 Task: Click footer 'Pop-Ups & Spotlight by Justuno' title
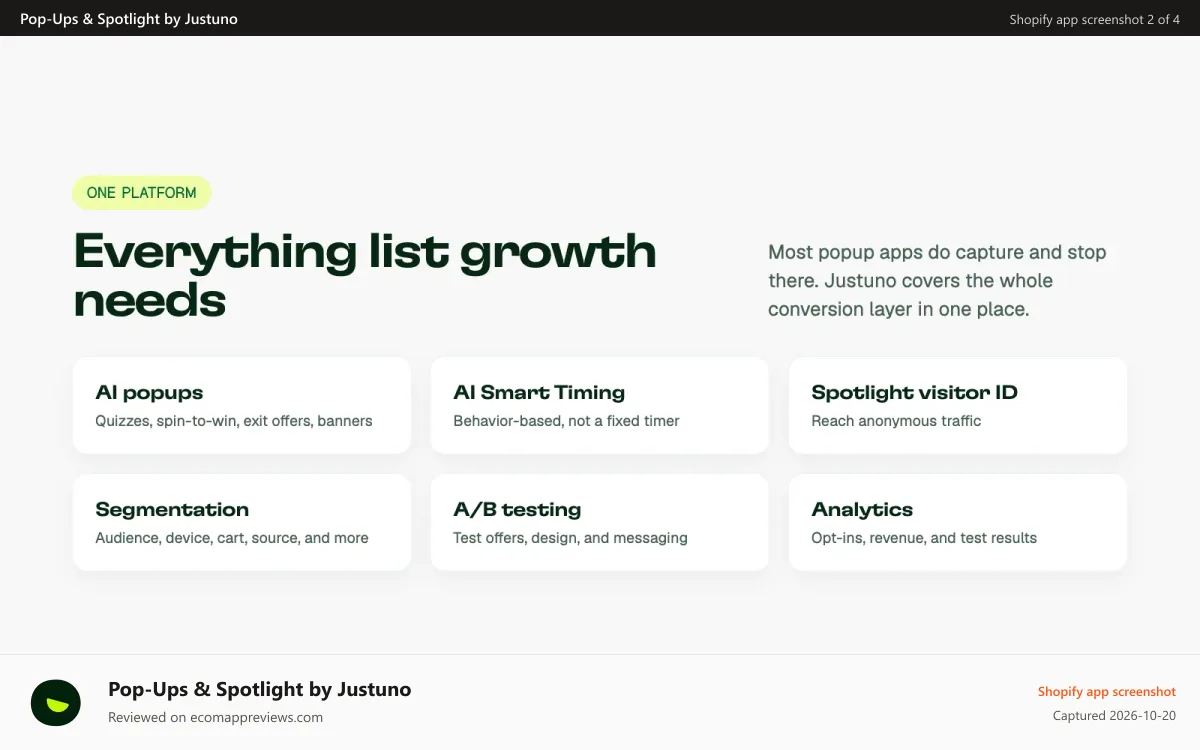point(260,689)
